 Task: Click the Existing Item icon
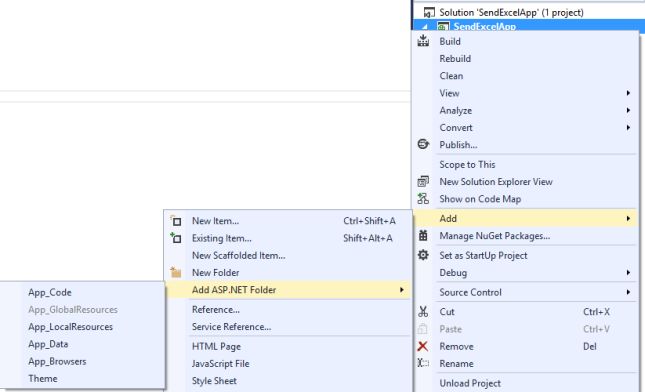(176, 238)
